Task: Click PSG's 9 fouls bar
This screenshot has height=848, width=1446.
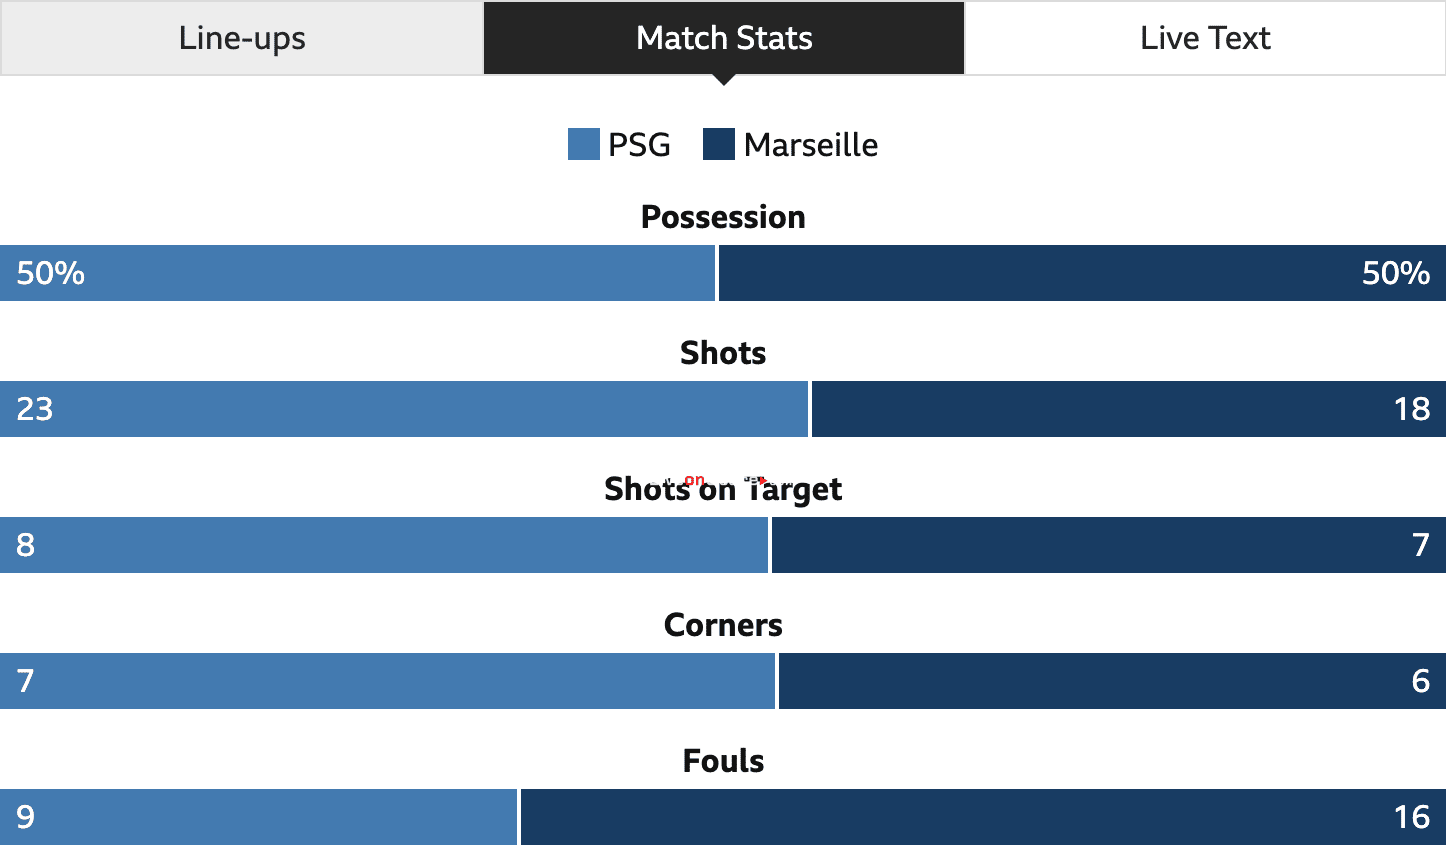Action: point(259,817)
